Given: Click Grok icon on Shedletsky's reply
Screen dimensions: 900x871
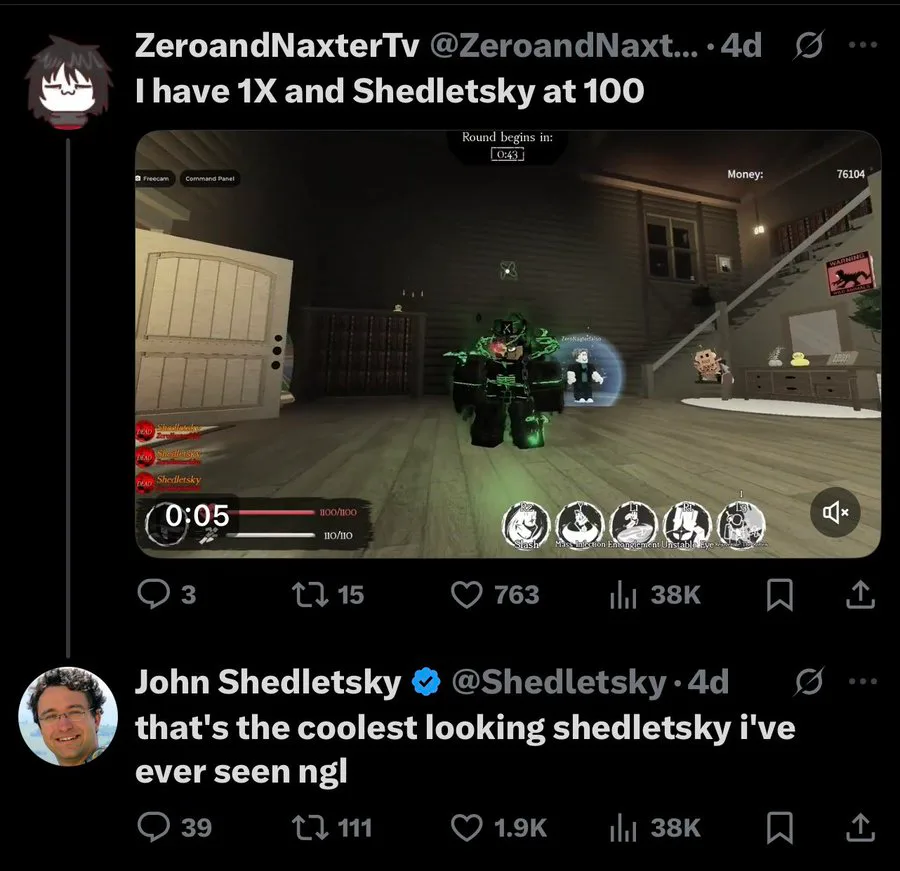Looking at the screenshot, I should click(809, 681).
